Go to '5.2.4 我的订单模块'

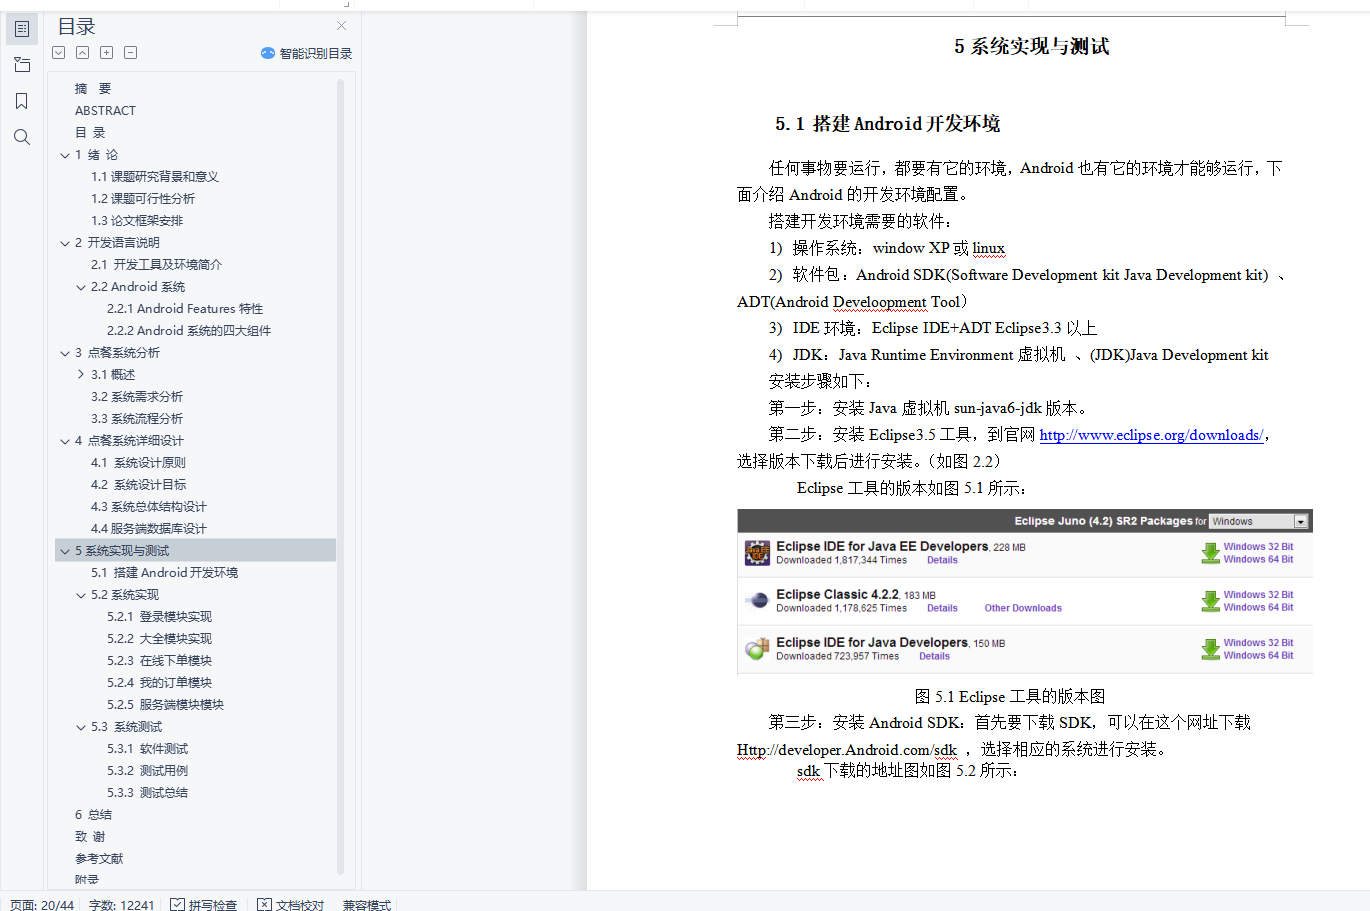[x=160, y=683]
